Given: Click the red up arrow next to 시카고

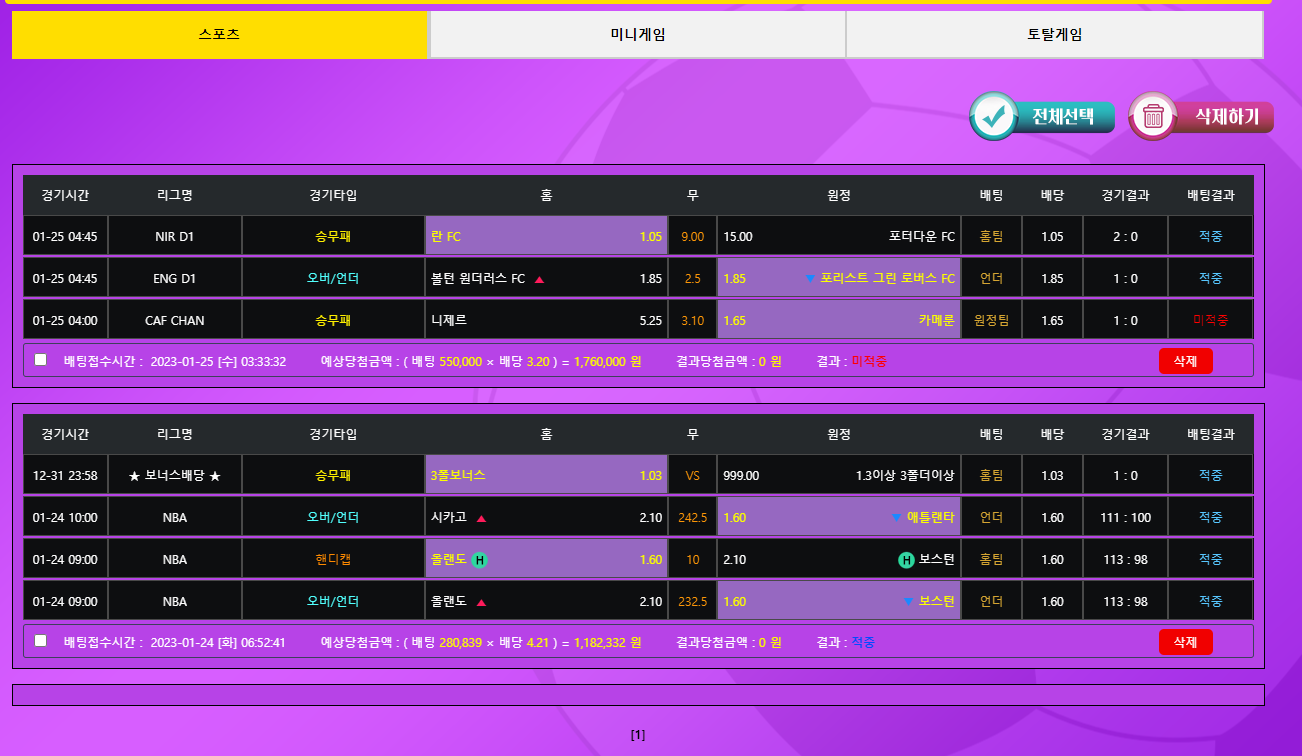Looking at the screenshot, I should click(481, 518).
